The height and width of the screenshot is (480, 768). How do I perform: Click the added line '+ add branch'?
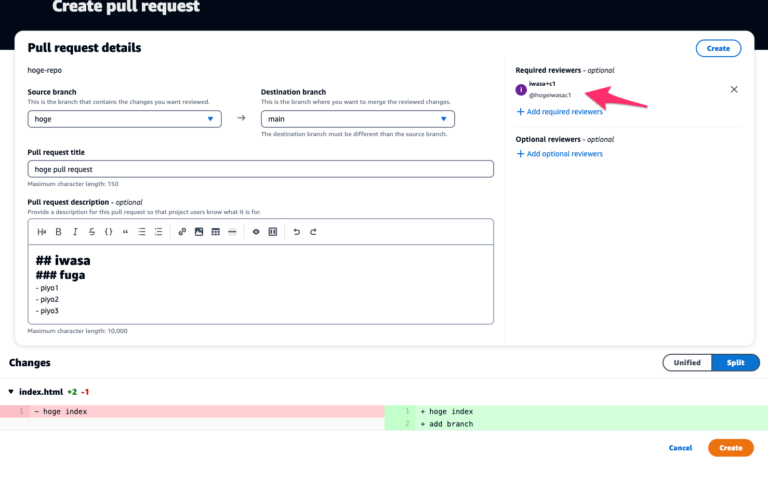[447, 424]
